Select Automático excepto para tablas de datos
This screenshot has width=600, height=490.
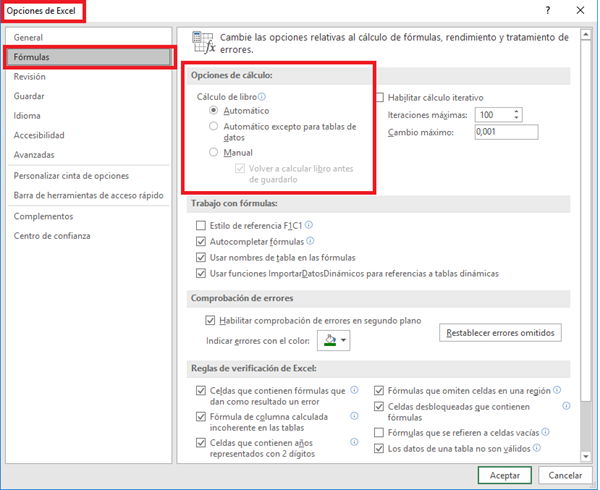[214, 126]
